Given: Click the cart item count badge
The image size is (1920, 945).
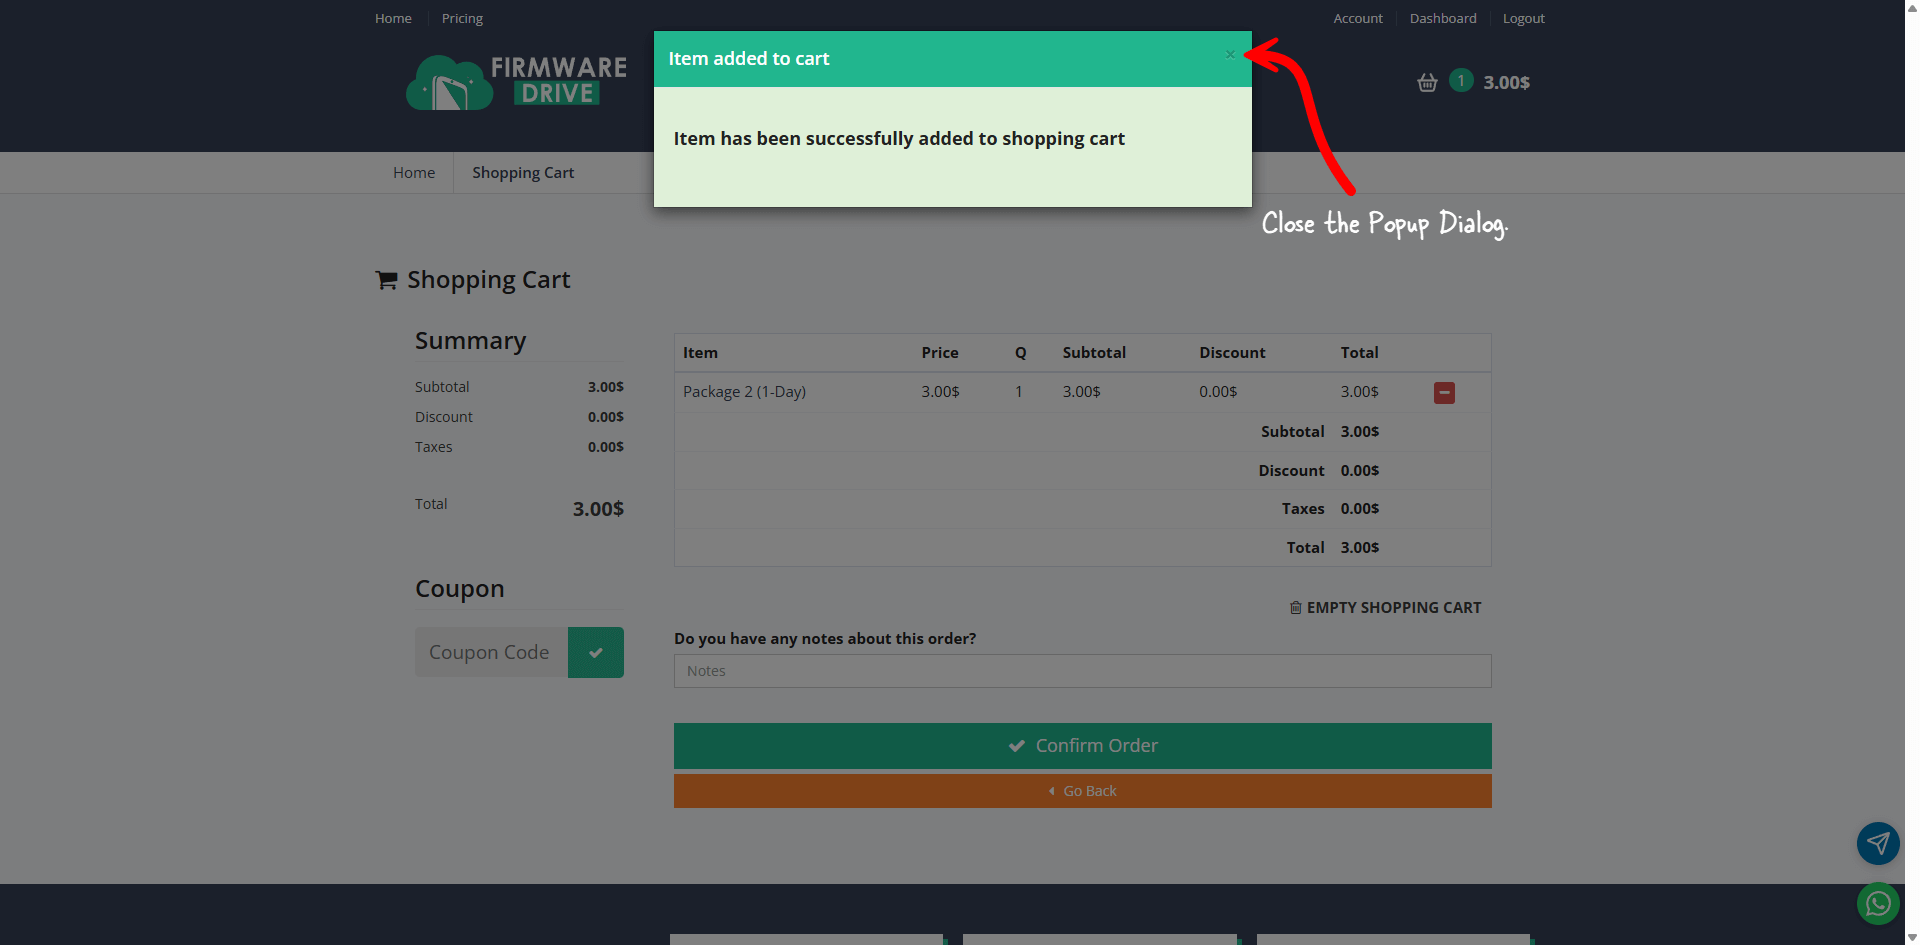Looking at the screenshot, I should coord(1460,81).
